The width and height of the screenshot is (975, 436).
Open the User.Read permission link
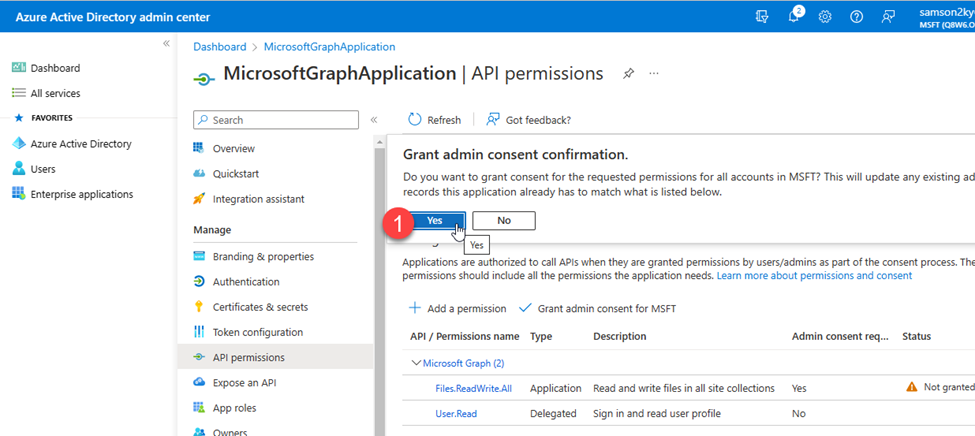click(x=456, y=414)
